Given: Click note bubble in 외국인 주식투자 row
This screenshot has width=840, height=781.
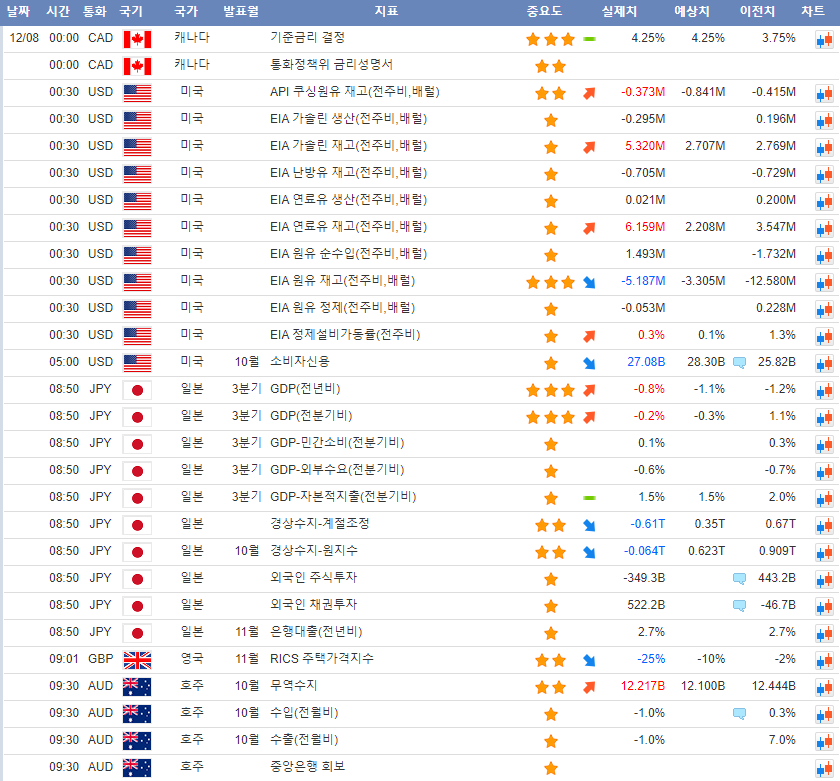Looking at the screenshot, I should [739, 578].
